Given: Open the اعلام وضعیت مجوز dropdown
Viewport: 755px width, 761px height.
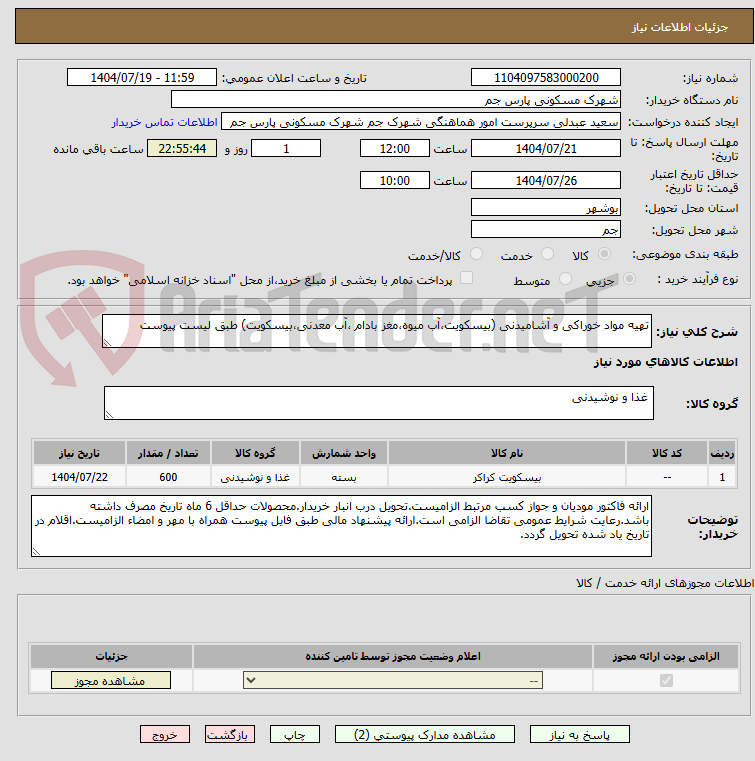Looking at the screenshot, I should pyautogui.click(x=393, y=680).
